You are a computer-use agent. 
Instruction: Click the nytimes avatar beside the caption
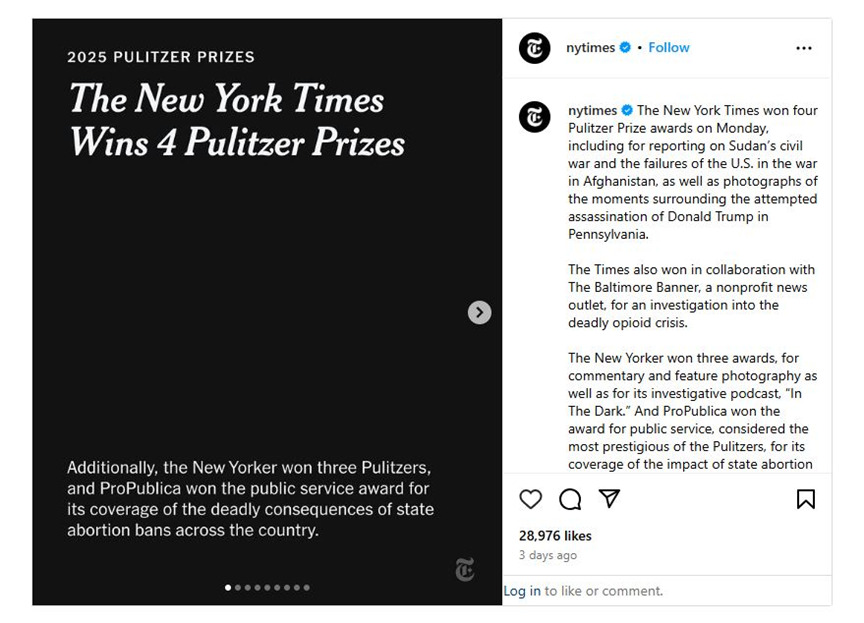pyautogui.click(x=534, y=117)
